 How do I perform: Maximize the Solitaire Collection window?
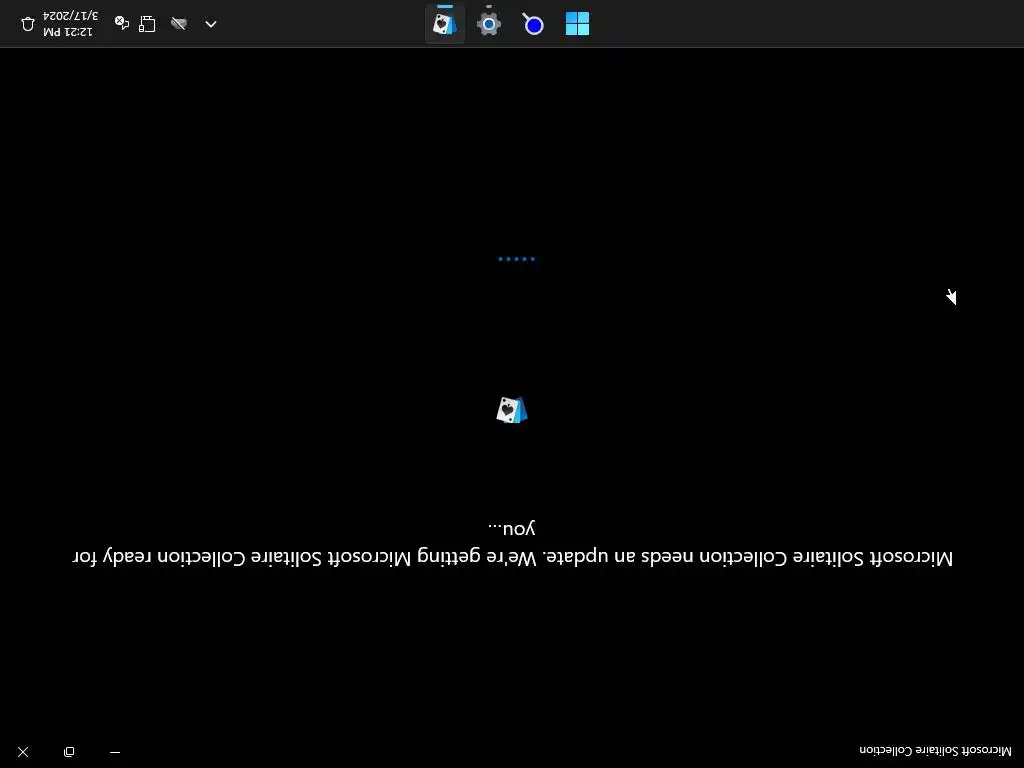(69, 752)
